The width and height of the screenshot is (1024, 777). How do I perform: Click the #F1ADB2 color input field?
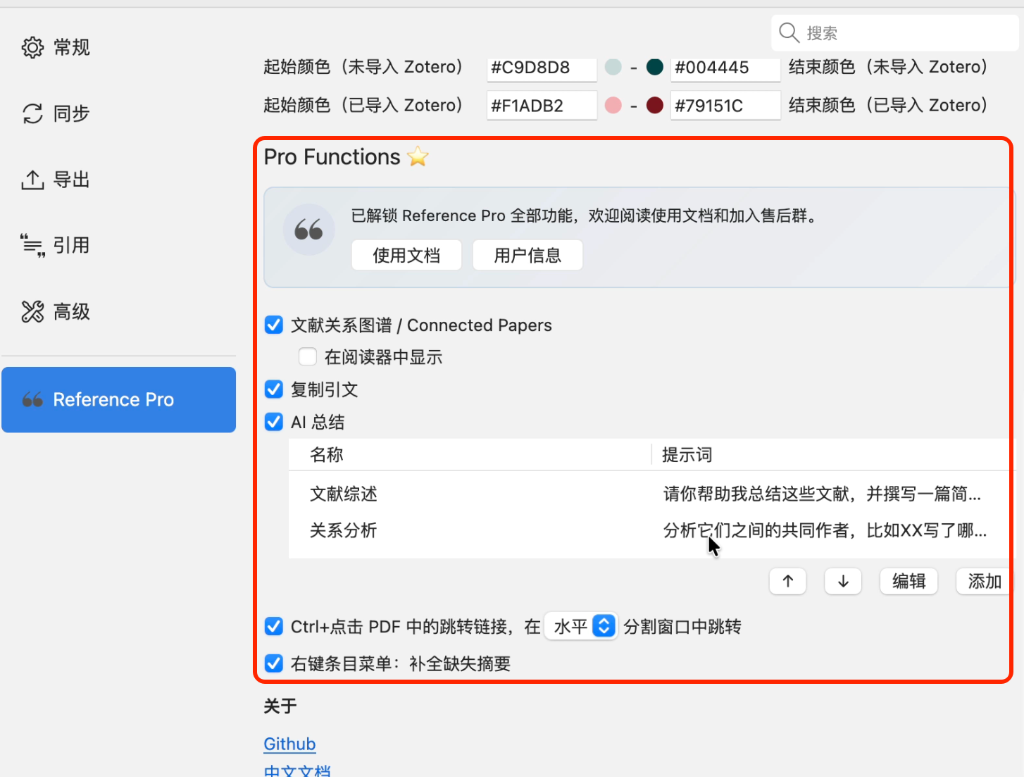click(541, 106)
